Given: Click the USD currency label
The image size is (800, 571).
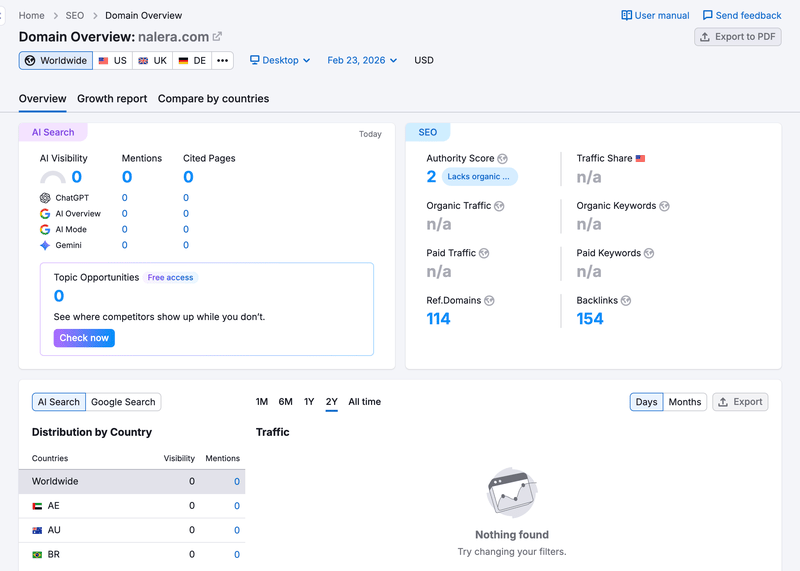Looking at the screenshot, I should pos(424,60).
